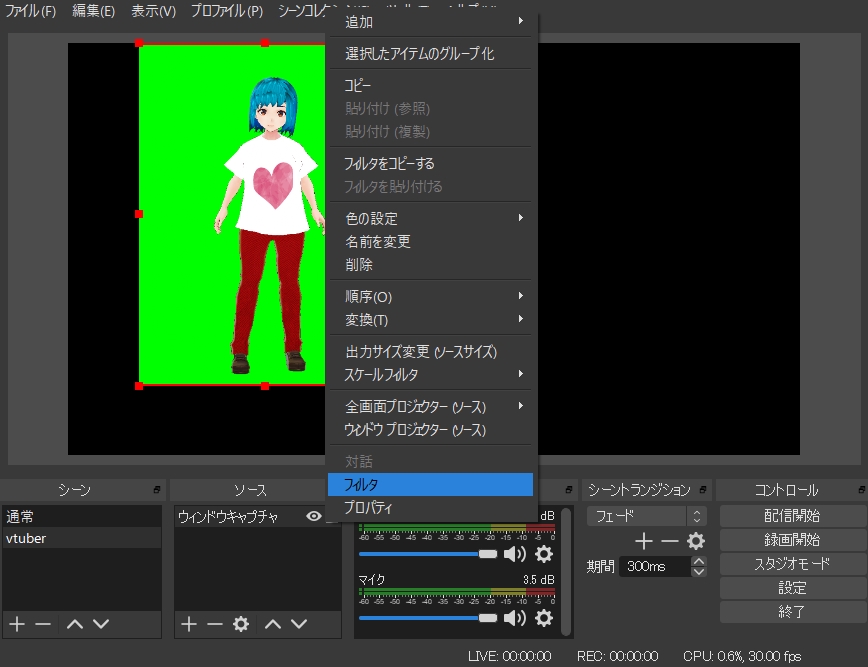Remove selected scene with minus icon
This screenshot has width=868, height=667.
(43, 624)
